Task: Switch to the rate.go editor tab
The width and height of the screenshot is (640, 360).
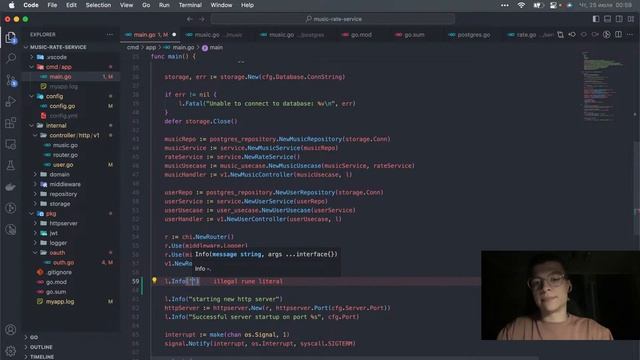Action: pos(527,35)
